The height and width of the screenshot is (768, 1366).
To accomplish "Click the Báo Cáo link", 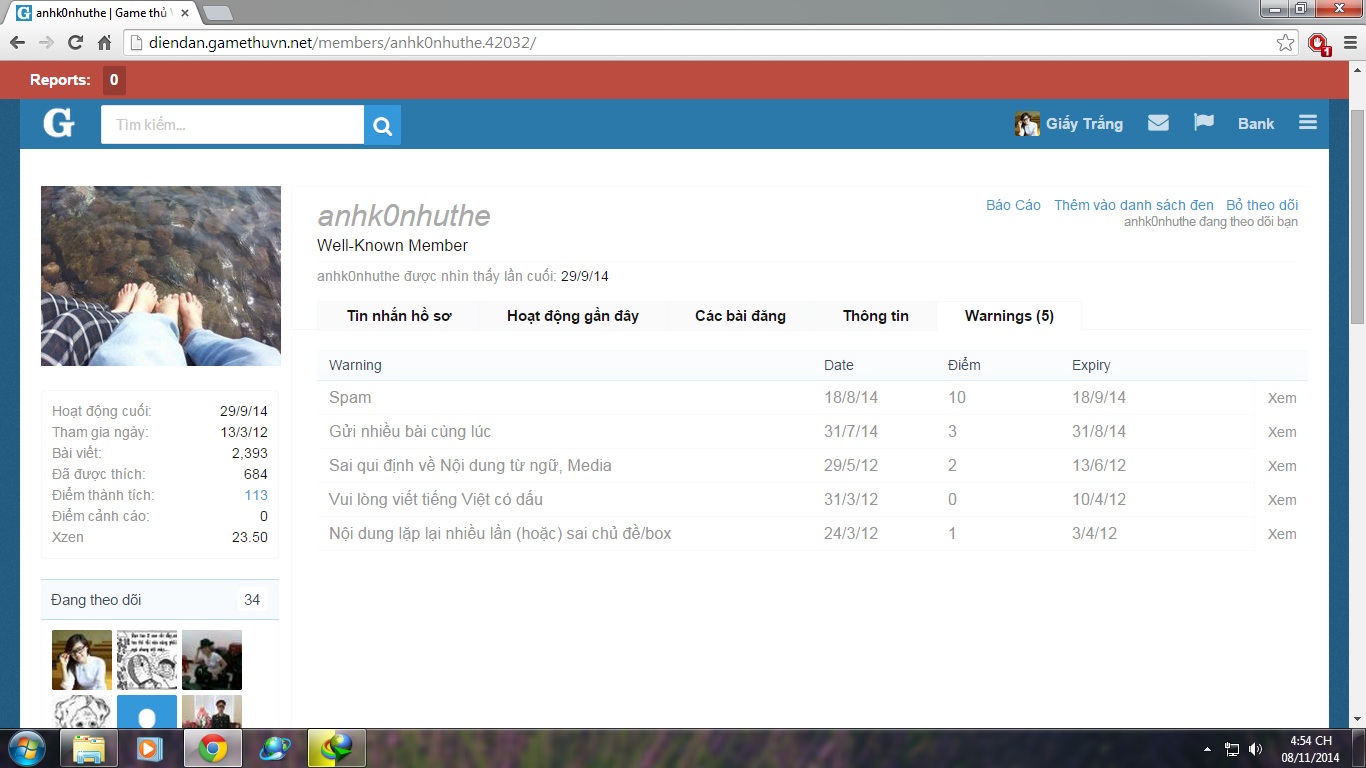I will click(1013, 205).
